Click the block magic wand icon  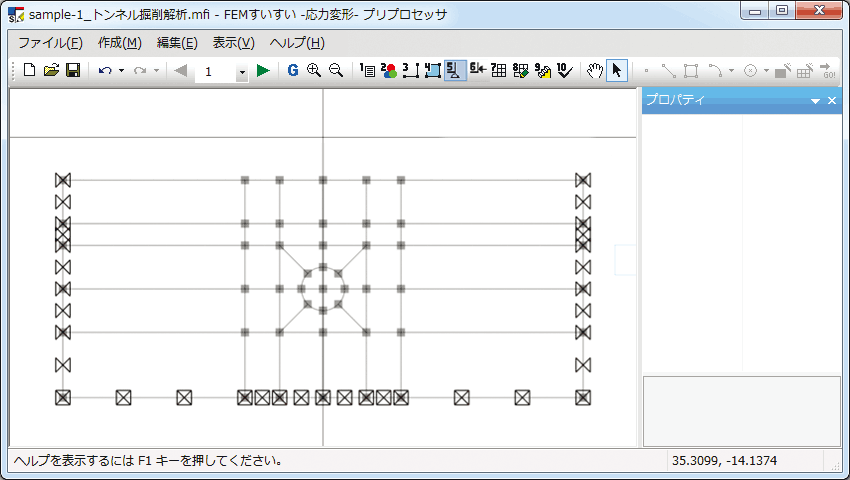point(783,71)
